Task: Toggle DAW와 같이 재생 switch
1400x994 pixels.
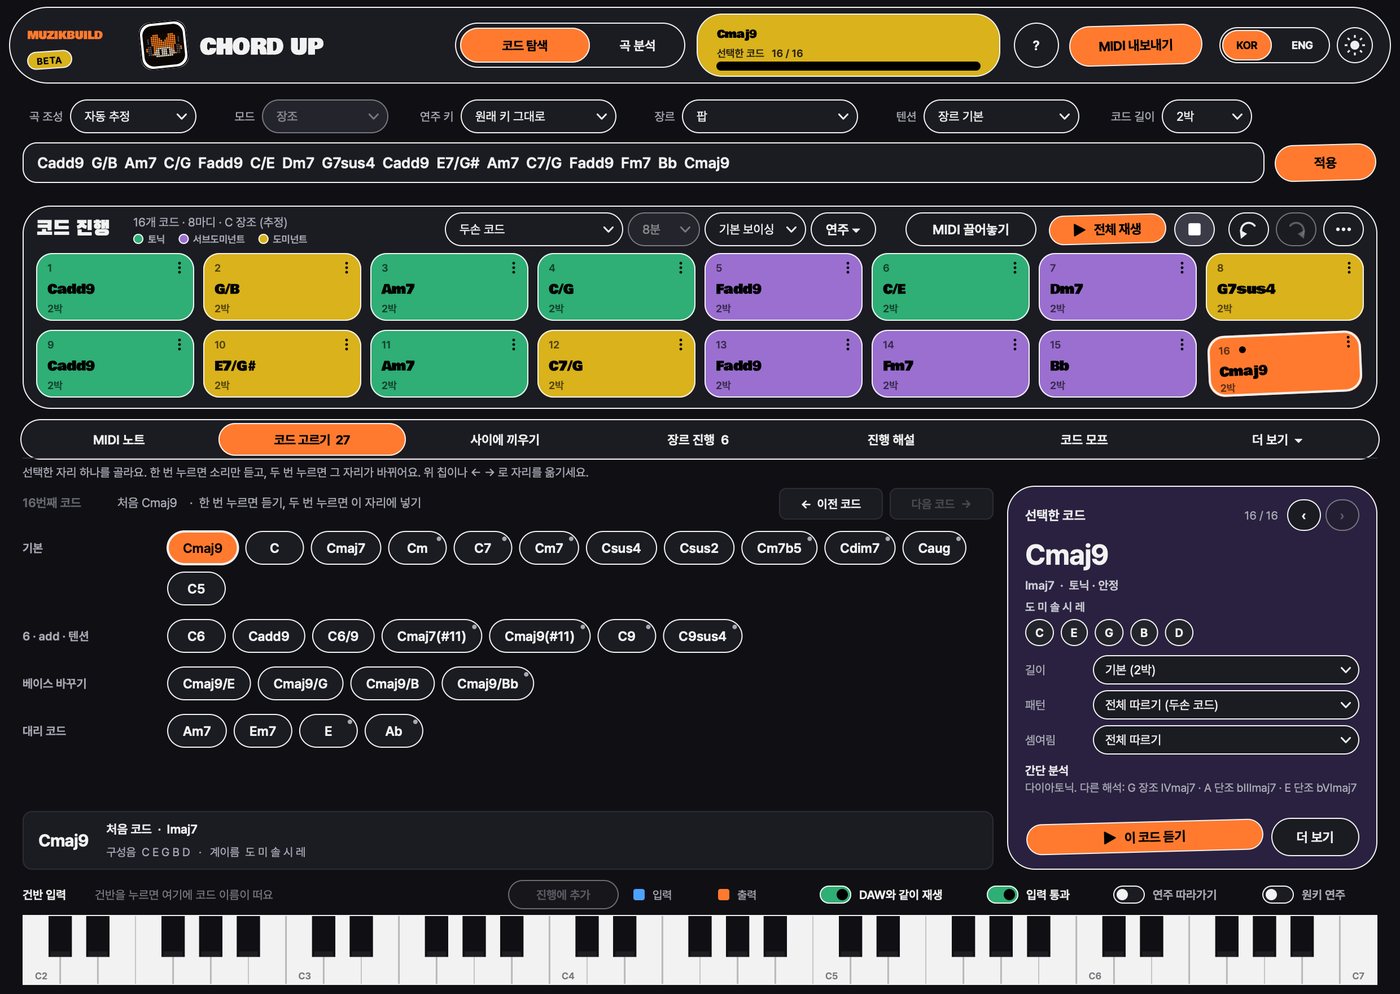Action: point(835,894)
